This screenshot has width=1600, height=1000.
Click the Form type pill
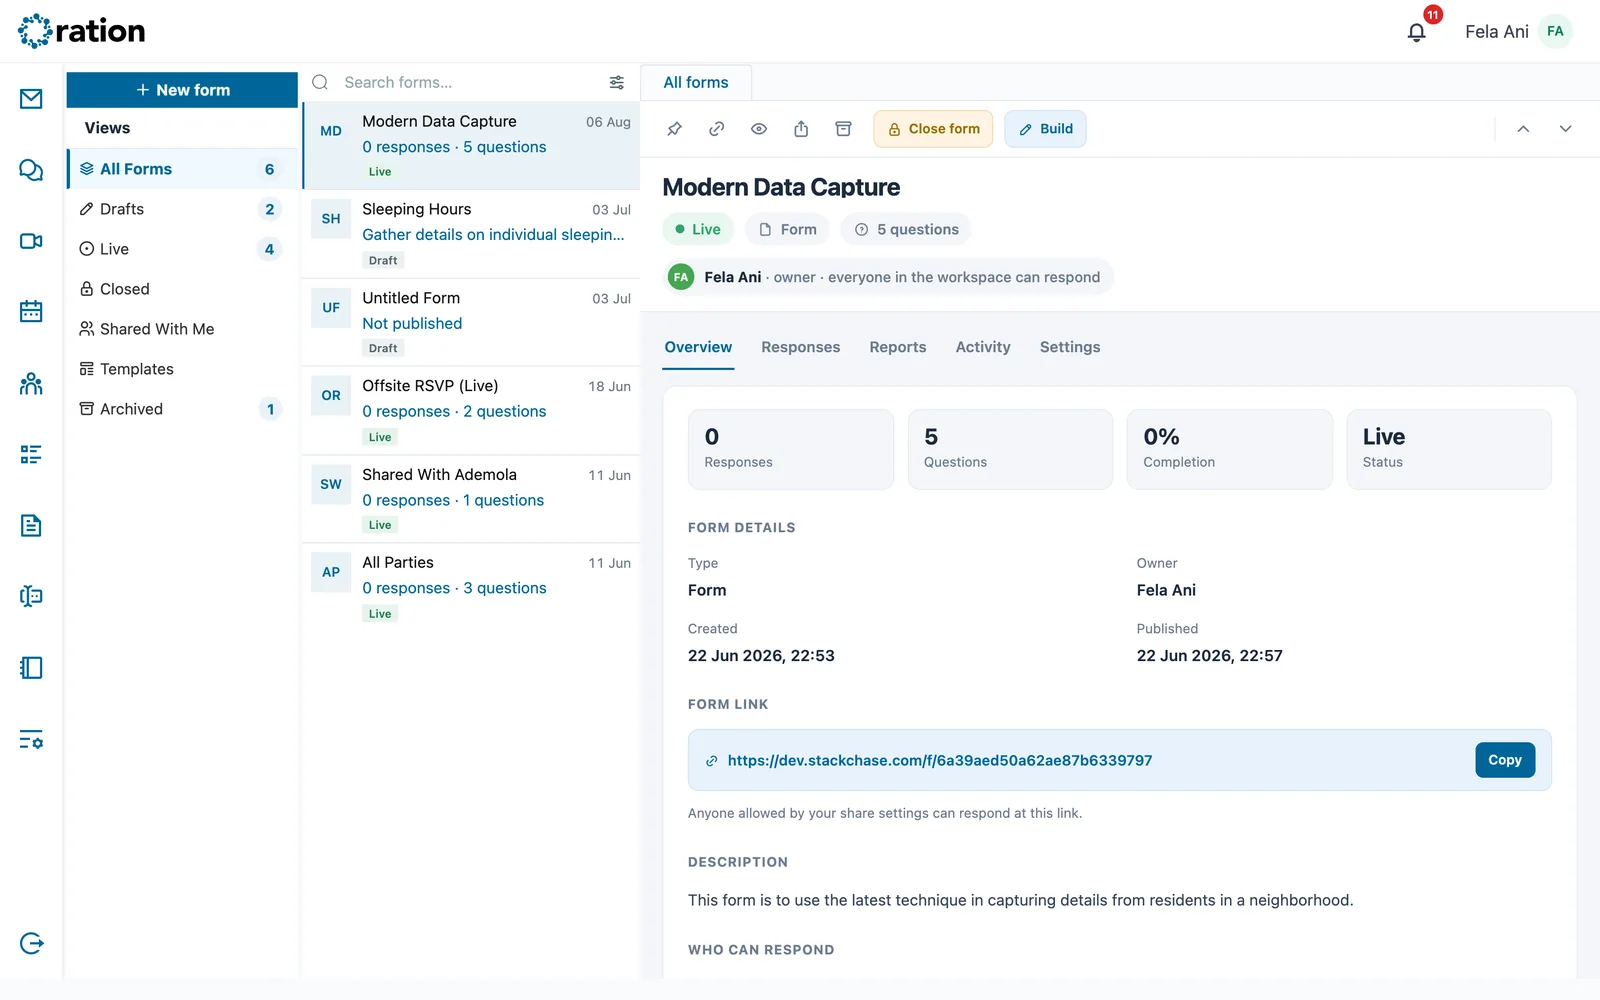point(787,229)
